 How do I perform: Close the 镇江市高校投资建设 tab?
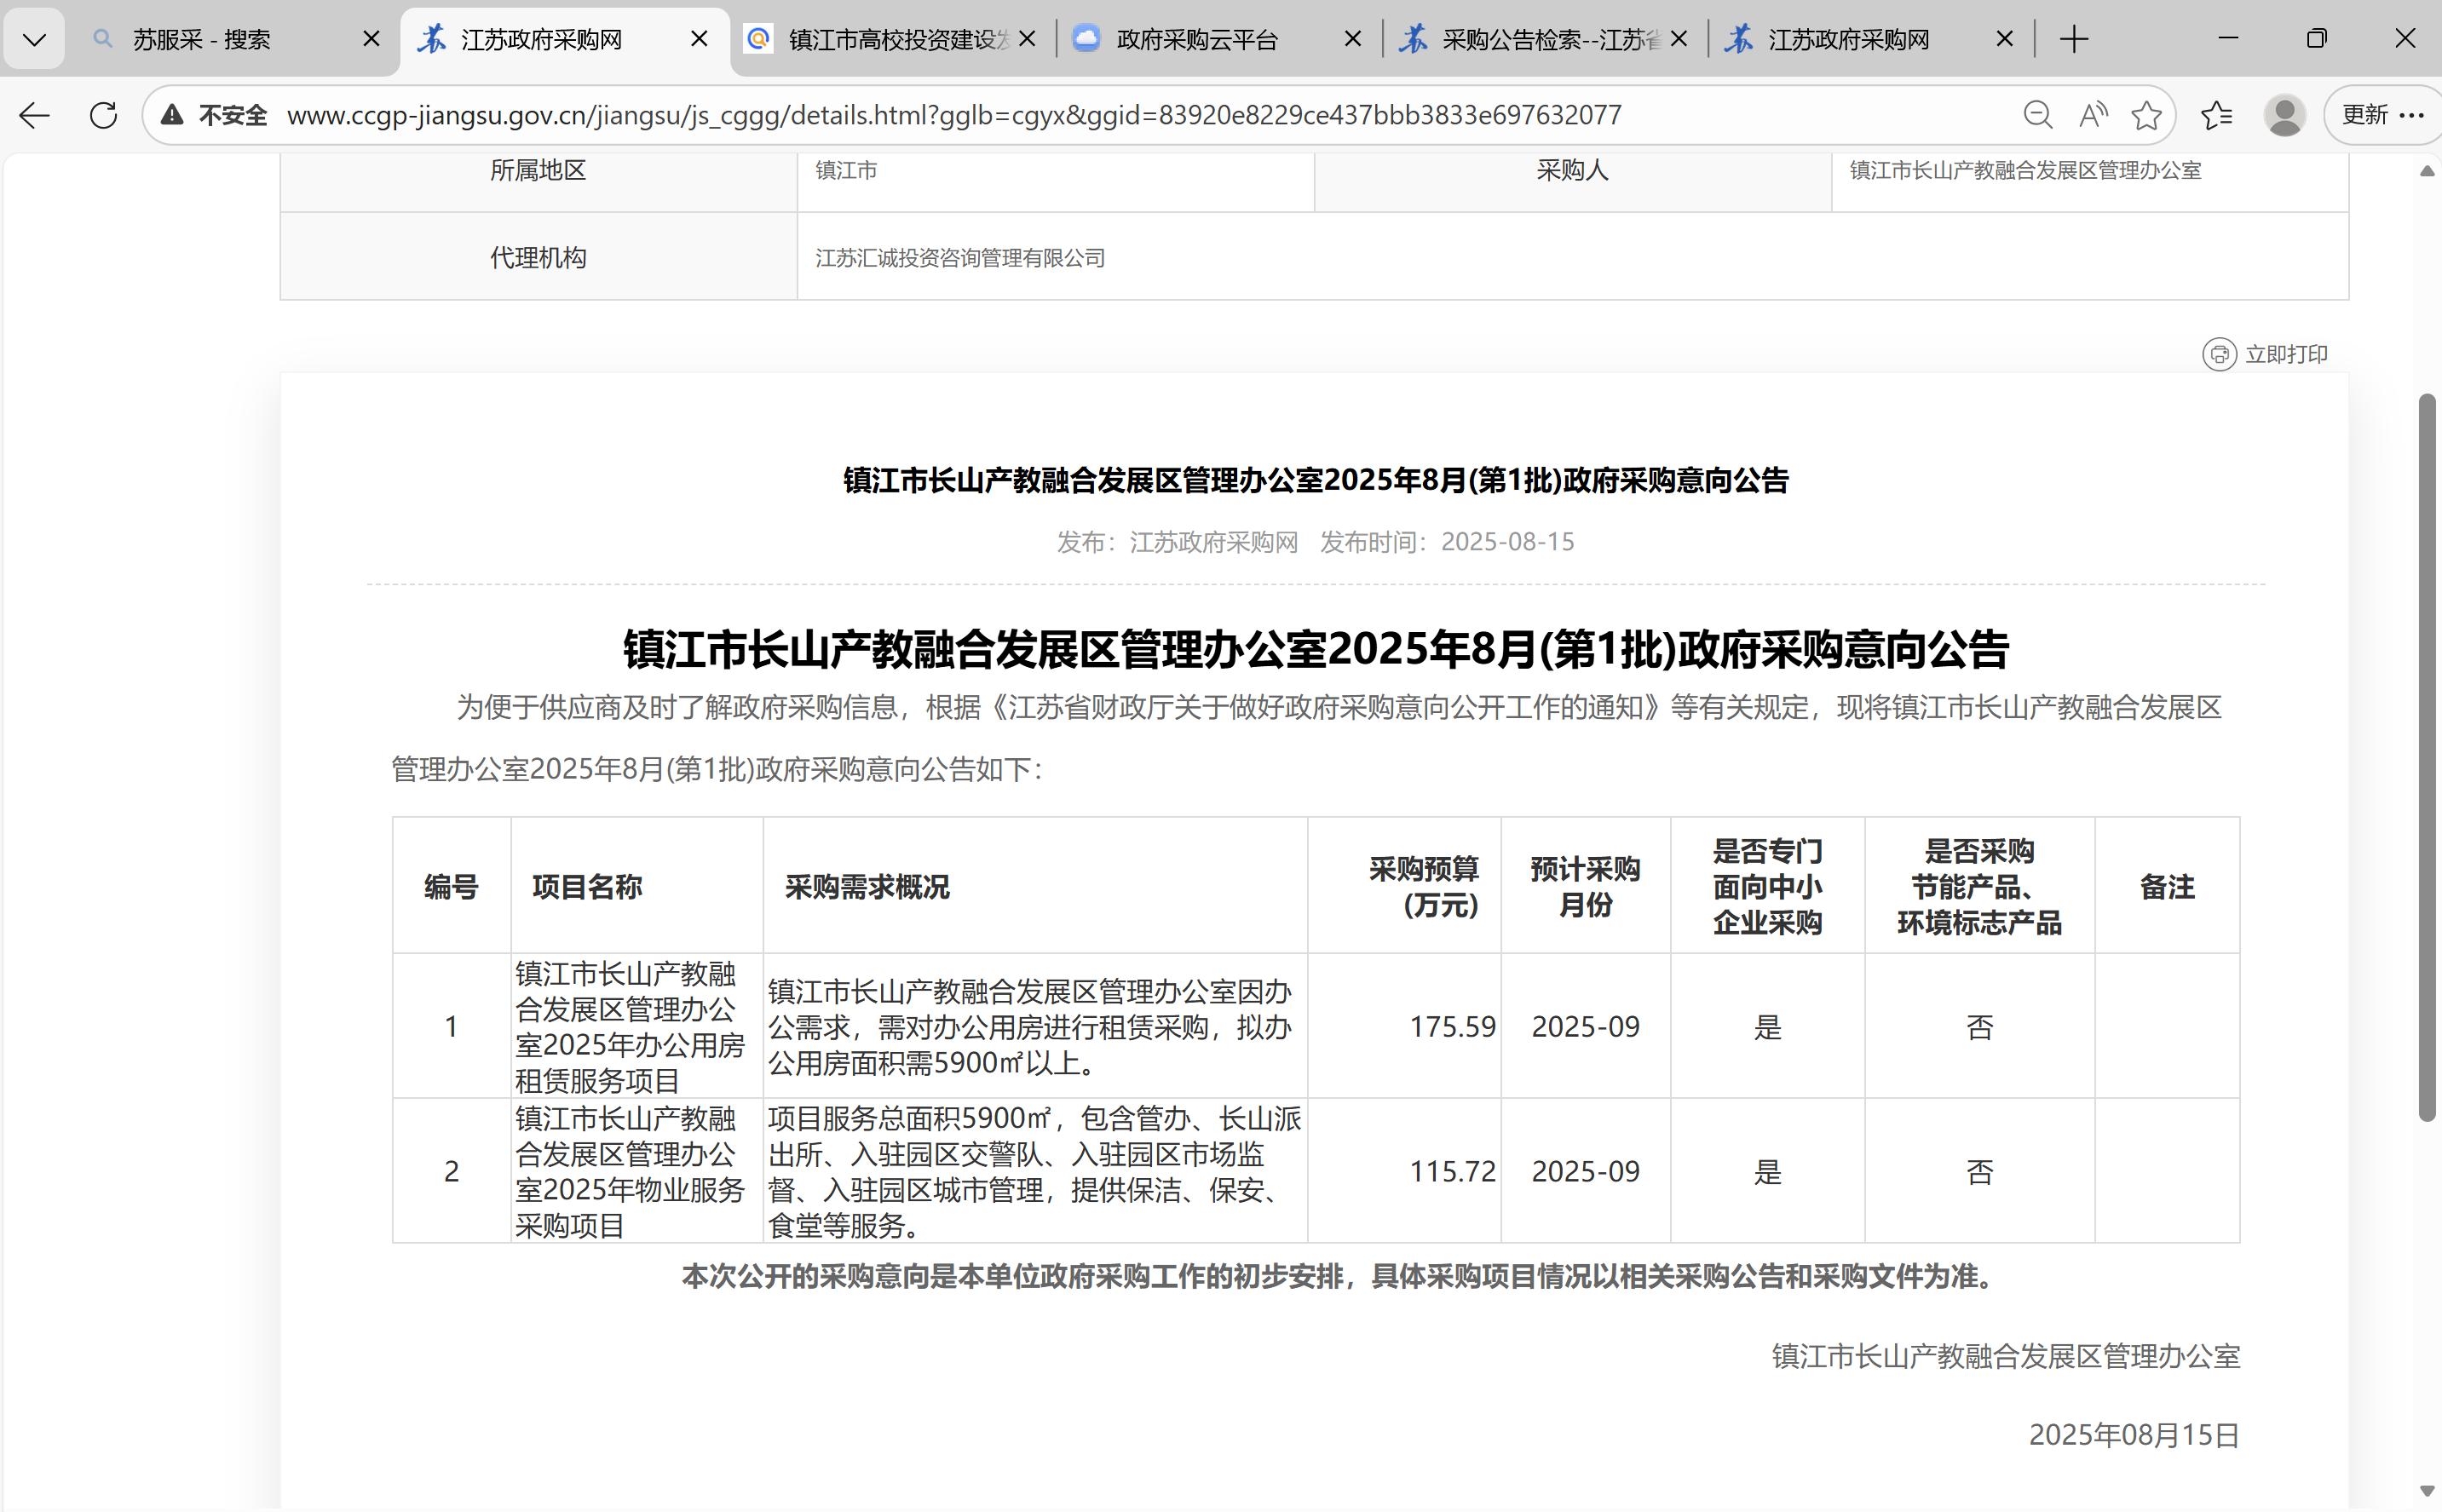point(1027,40)
